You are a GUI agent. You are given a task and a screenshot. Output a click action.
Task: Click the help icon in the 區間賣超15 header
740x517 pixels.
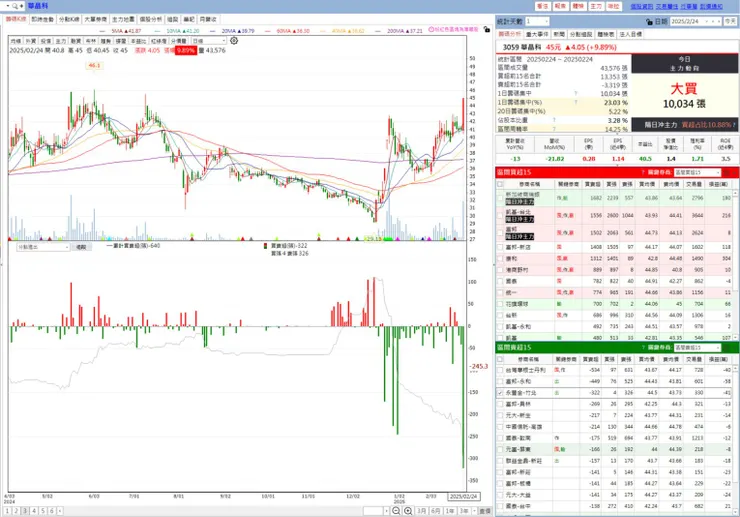(643, 347)
